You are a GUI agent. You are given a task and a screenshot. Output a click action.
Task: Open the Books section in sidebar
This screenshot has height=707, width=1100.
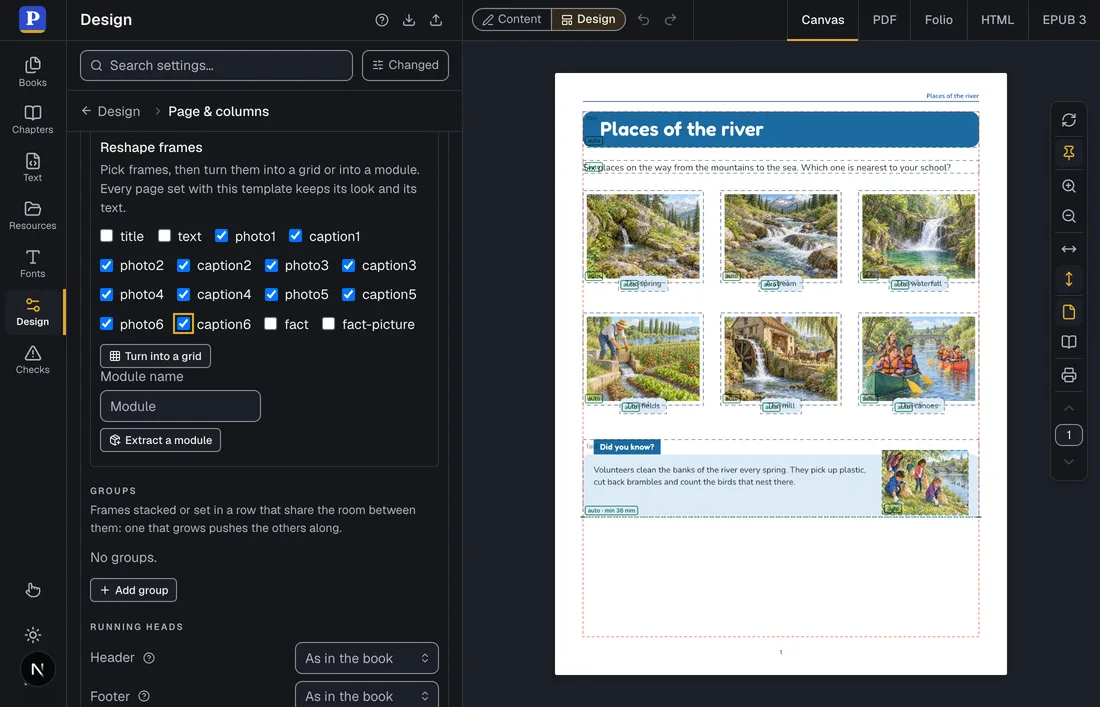32,72
